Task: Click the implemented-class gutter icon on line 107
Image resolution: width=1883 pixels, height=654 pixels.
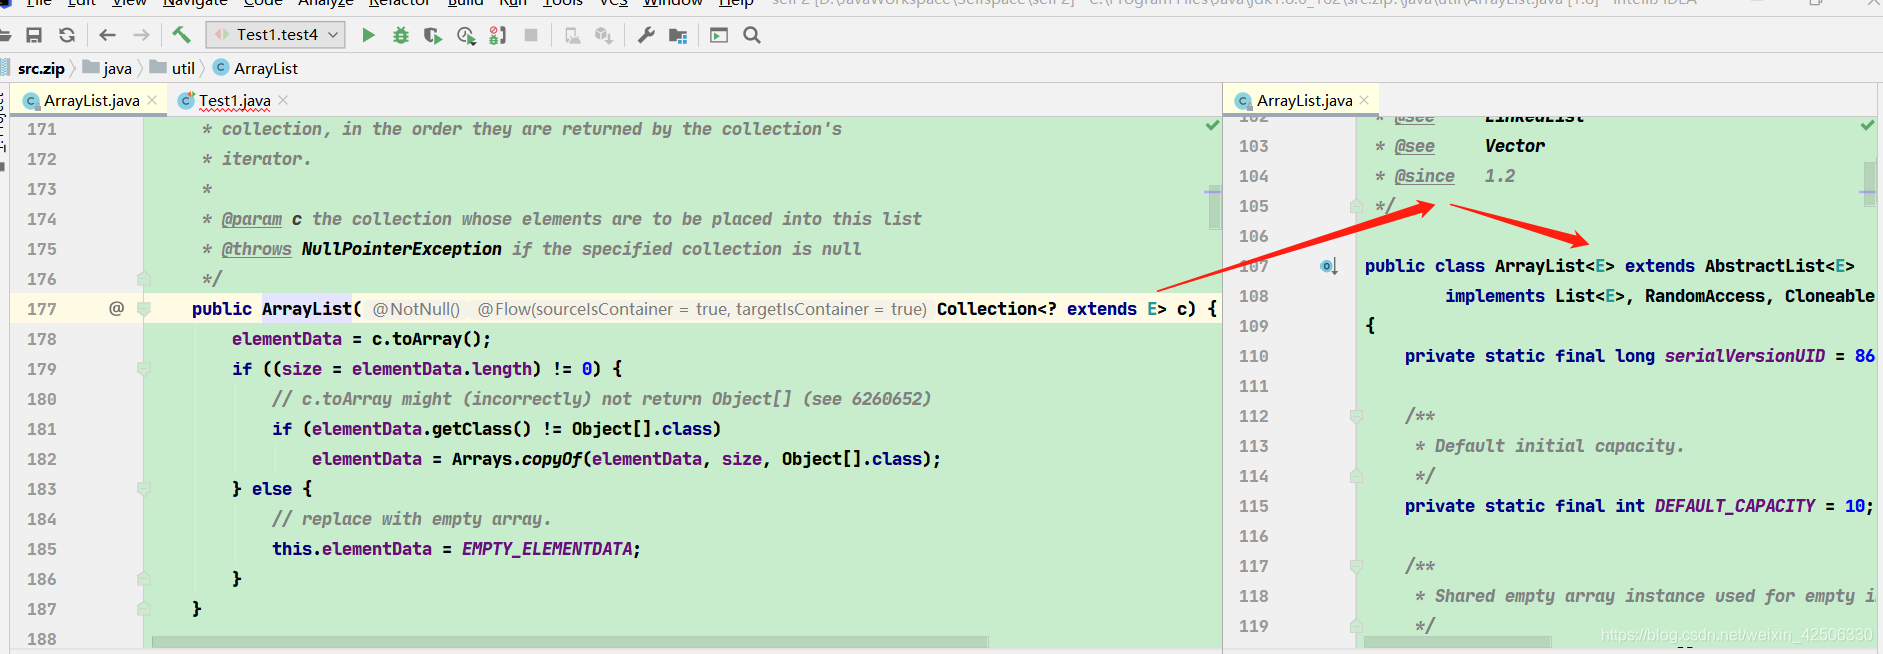Action: point(1328,266)
